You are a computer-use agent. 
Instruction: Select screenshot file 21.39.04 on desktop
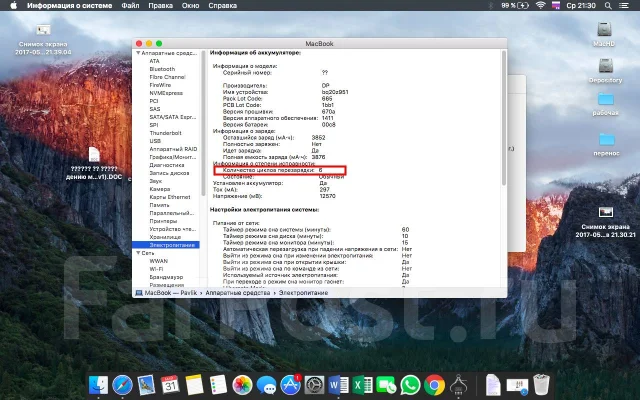click(43, 40)
